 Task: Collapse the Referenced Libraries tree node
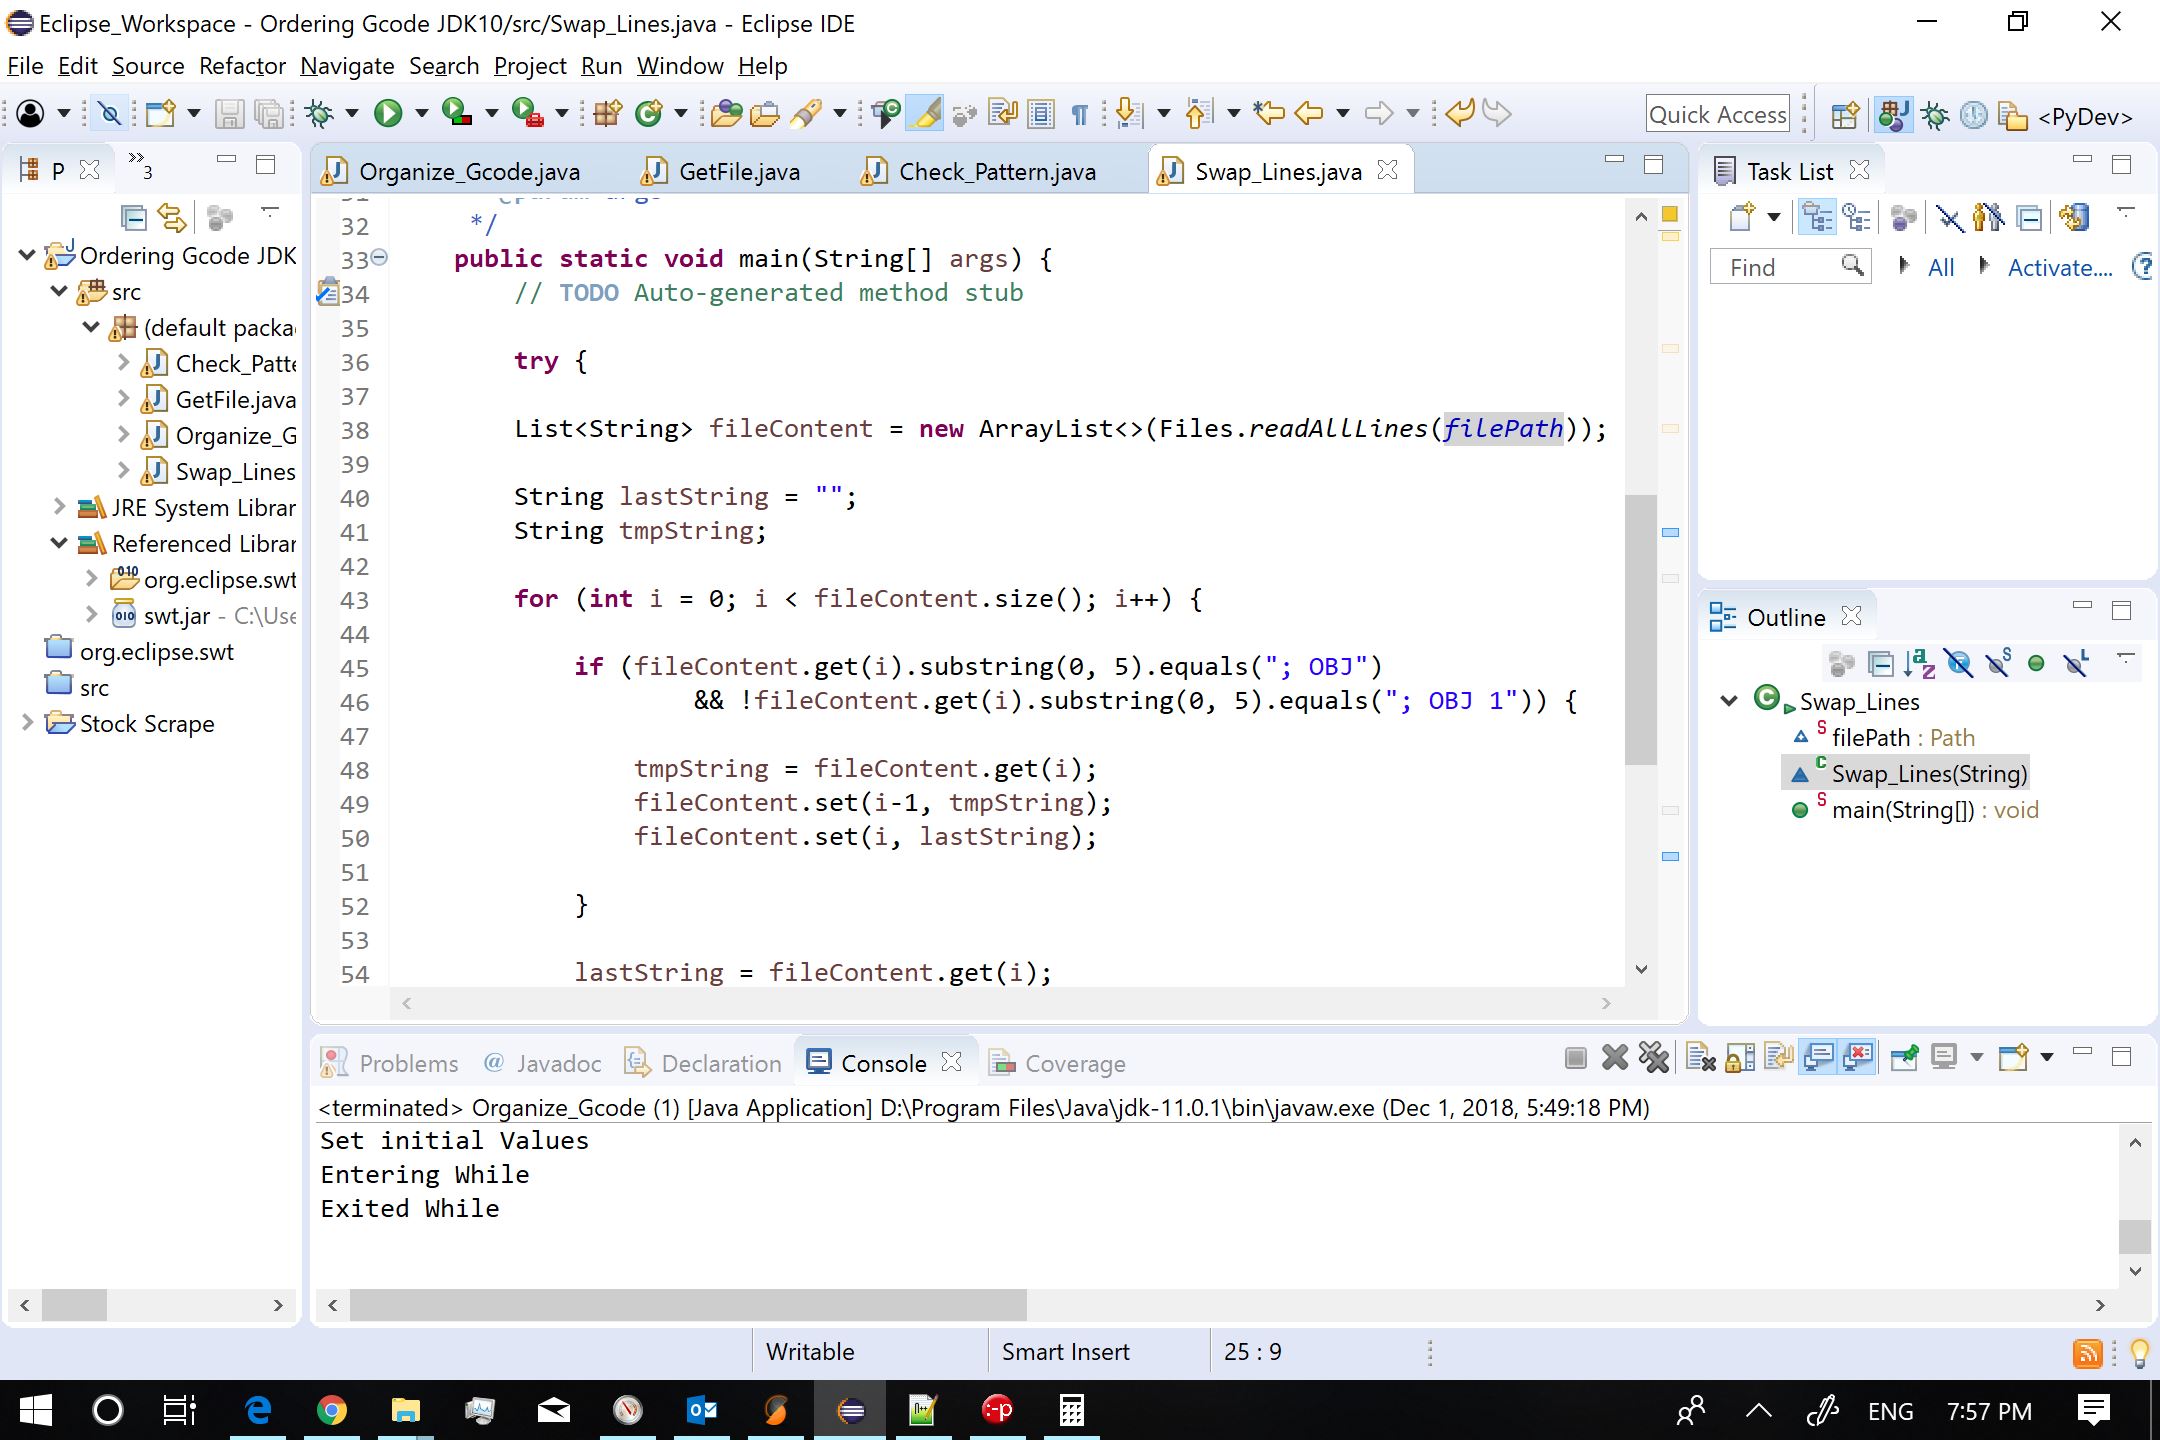point(59,543)
